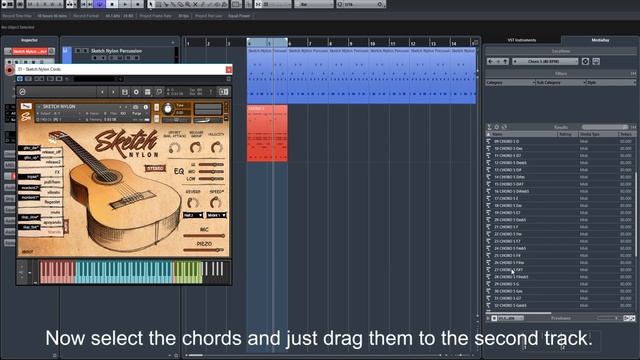Add a track with the plus button
Viewport: 640px width, 360px height.
point(173,42)
